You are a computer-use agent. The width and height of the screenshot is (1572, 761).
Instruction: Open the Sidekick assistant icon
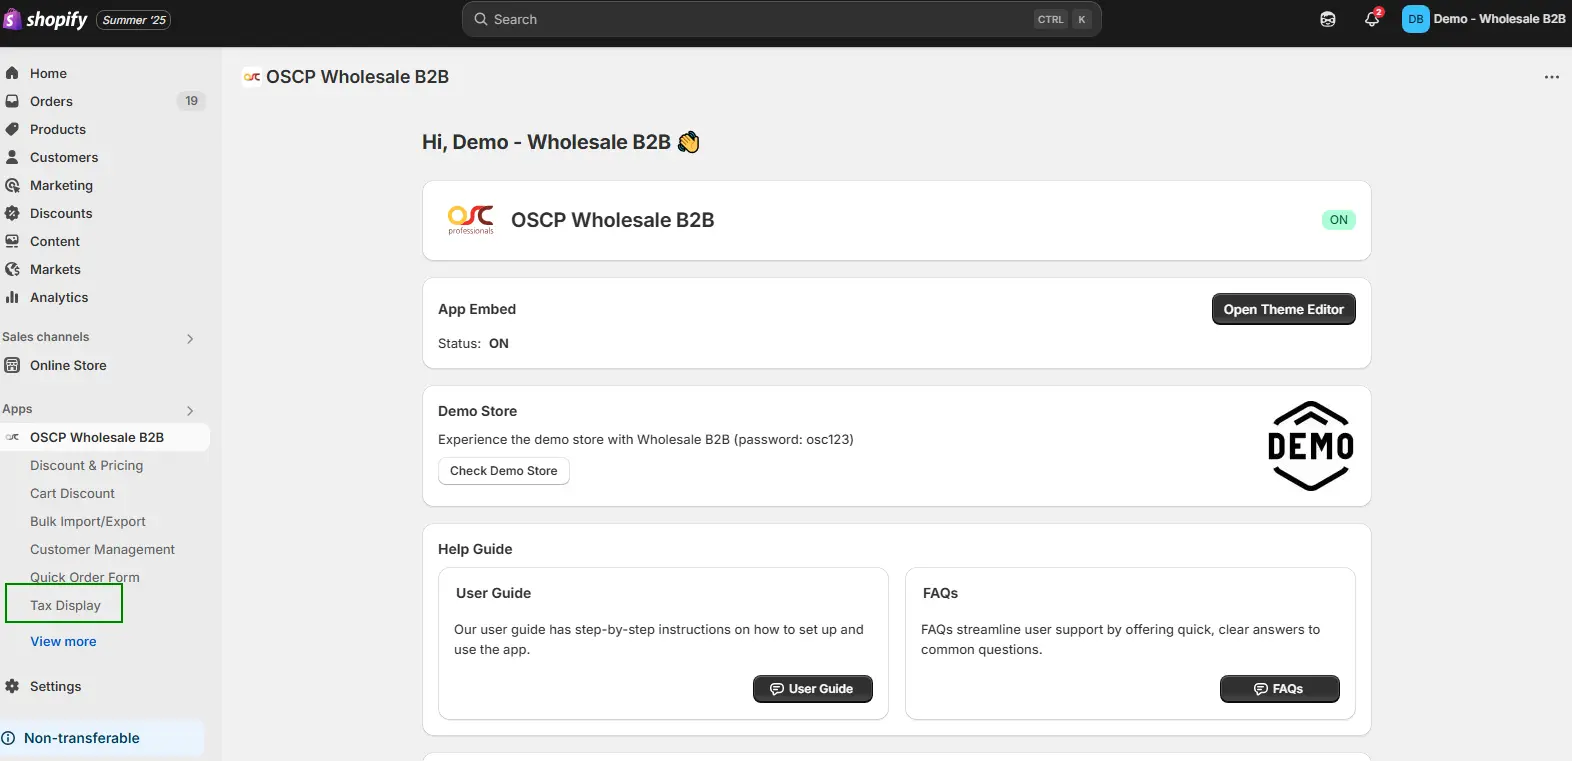click(1328, 19)
